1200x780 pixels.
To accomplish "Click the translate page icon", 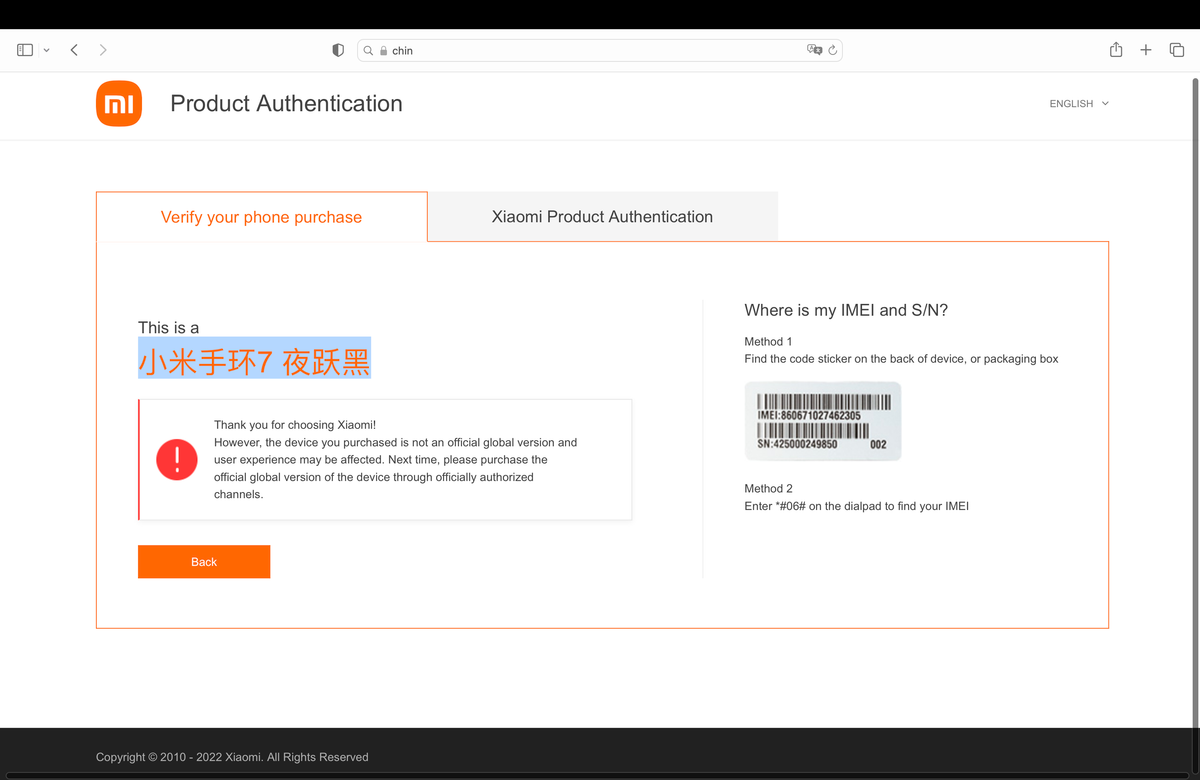I will (814, 50).
